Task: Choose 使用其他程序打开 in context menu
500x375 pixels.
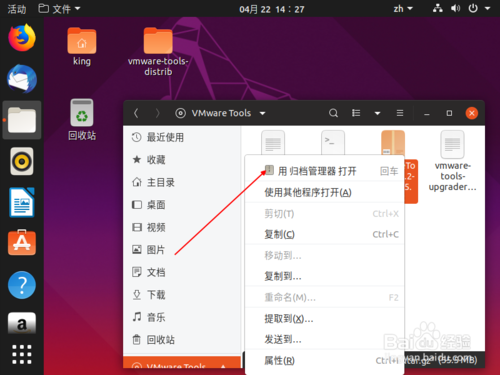Action: point(325,192)
